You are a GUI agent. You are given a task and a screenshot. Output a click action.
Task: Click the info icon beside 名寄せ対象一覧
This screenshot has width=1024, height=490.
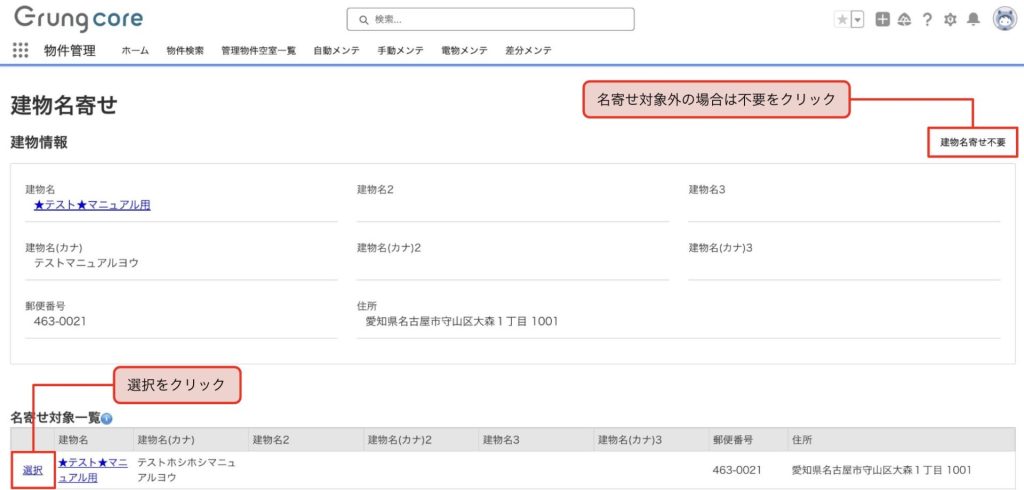[106, 419]
